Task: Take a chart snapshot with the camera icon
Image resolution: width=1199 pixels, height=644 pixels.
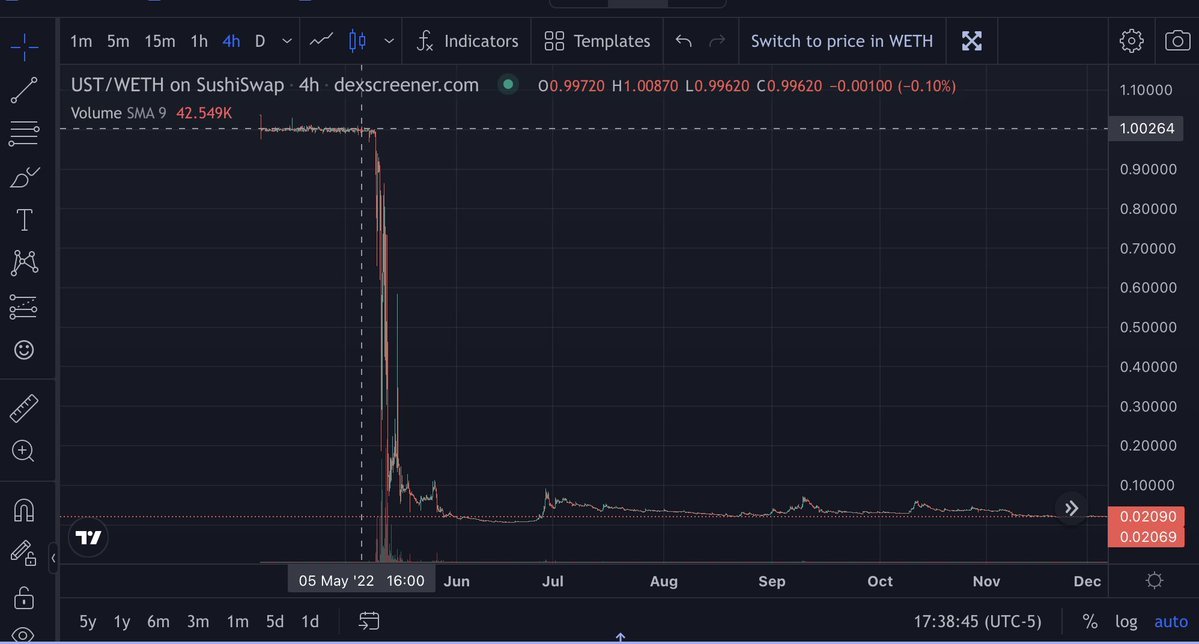Action: 1177,40
